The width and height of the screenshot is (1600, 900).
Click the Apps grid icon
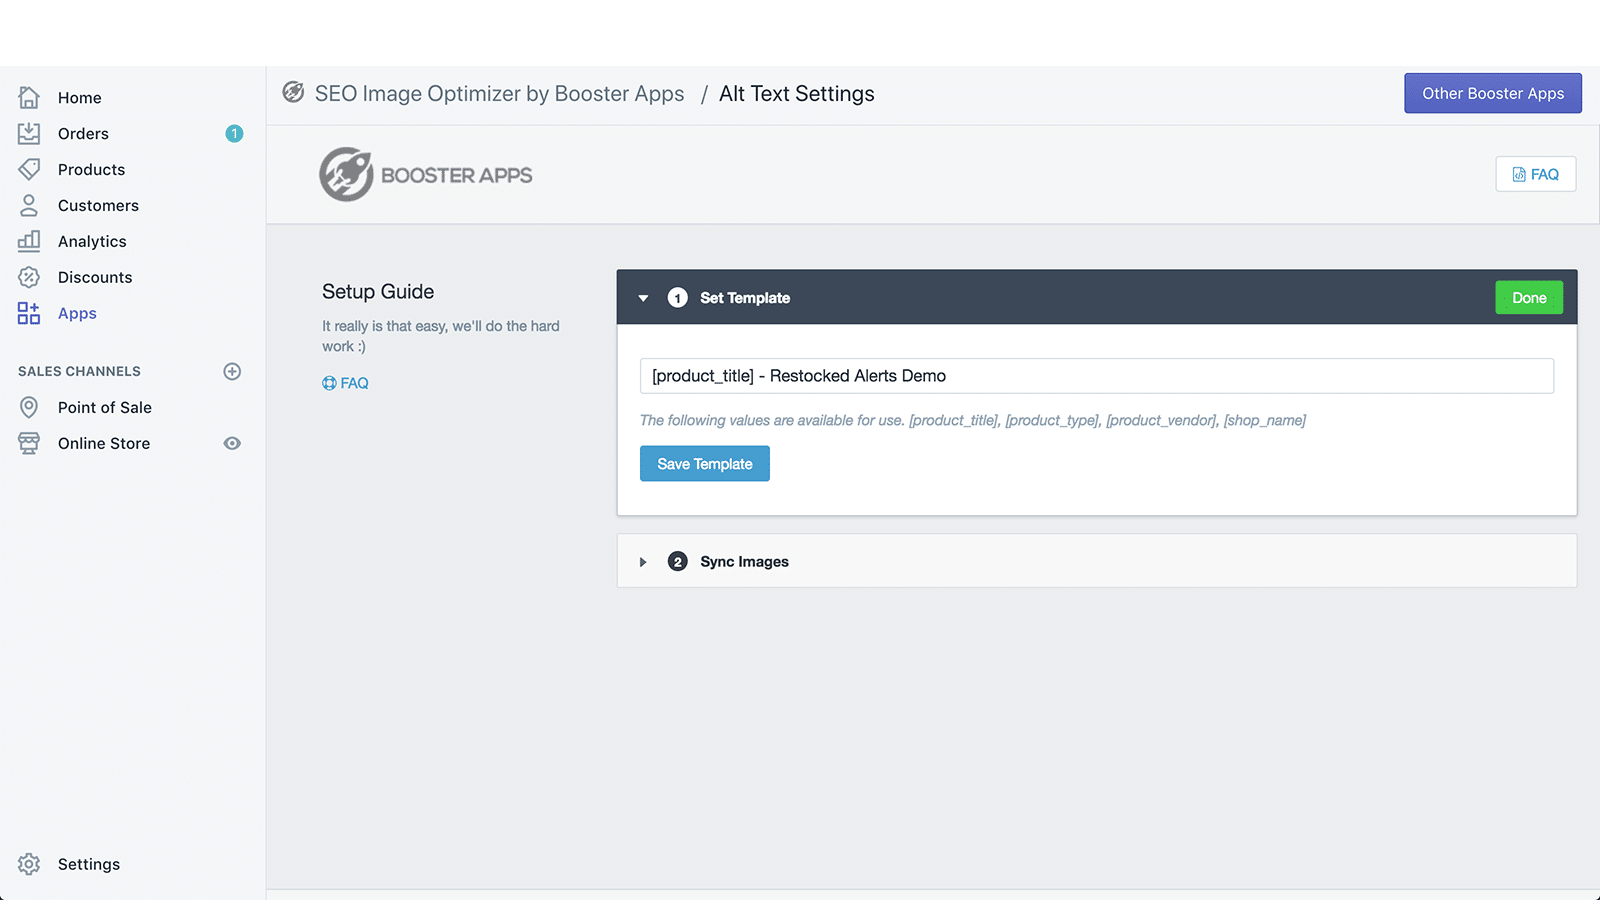(29, 313)
